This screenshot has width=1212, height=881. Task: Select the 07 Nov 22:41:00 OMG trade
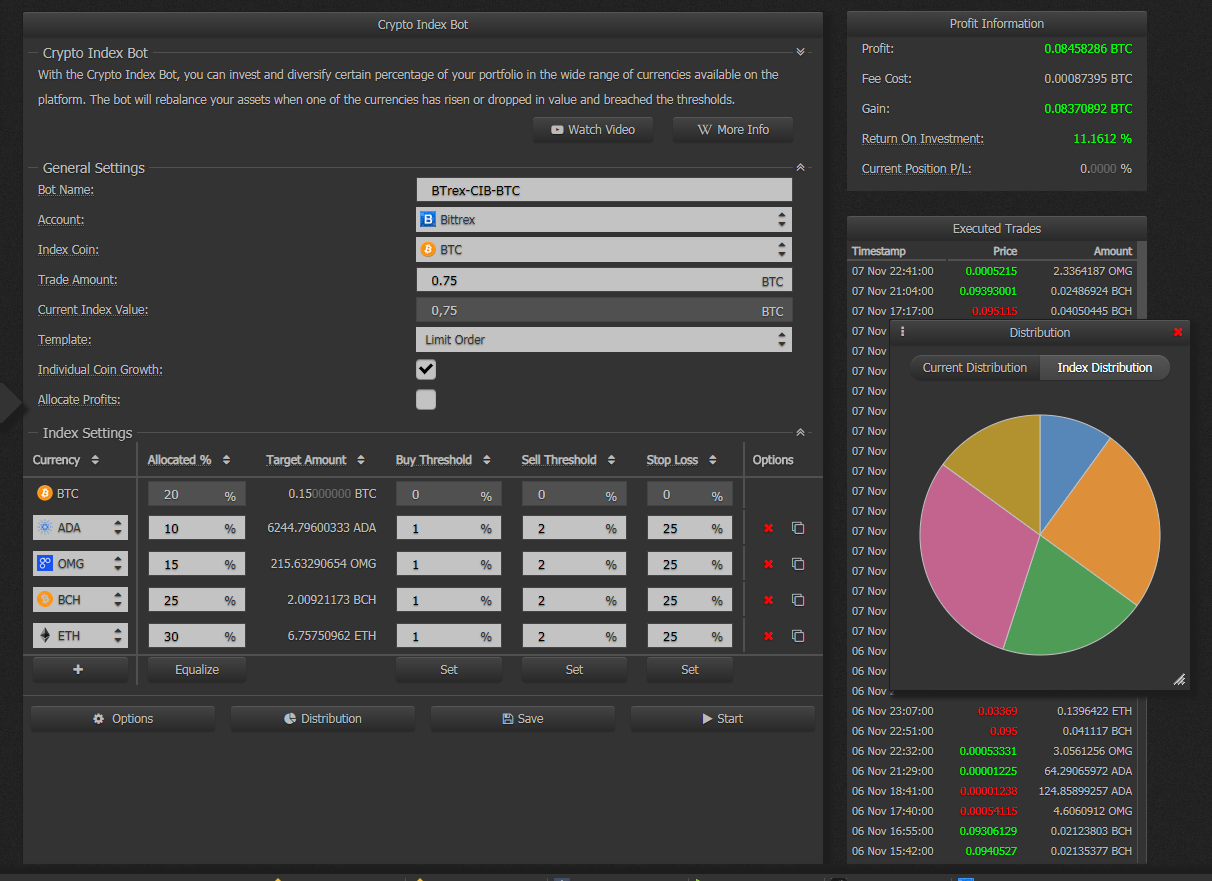pyautogui.click(x=992, y=271)
